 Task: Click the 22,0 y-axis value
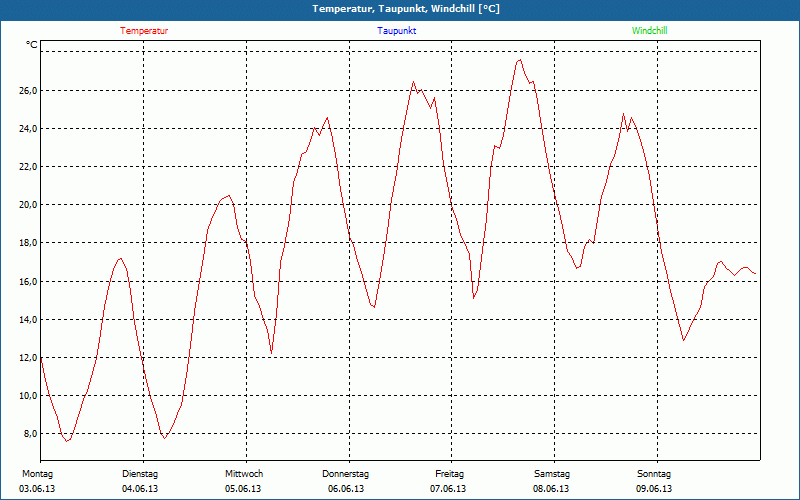coord(28,167)
